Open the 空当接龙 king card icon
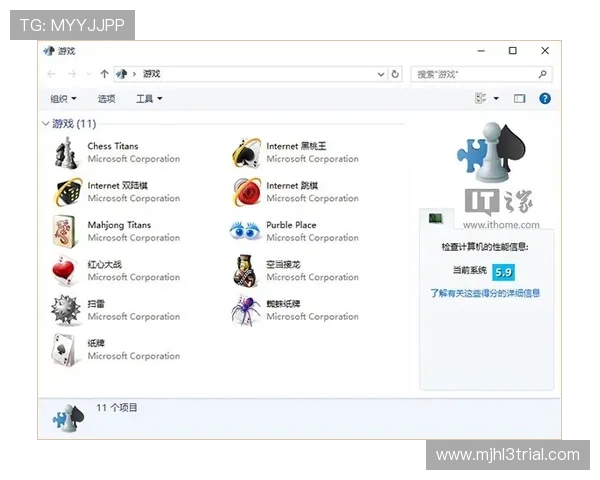 pyautogui.click(x=246, y=271)
